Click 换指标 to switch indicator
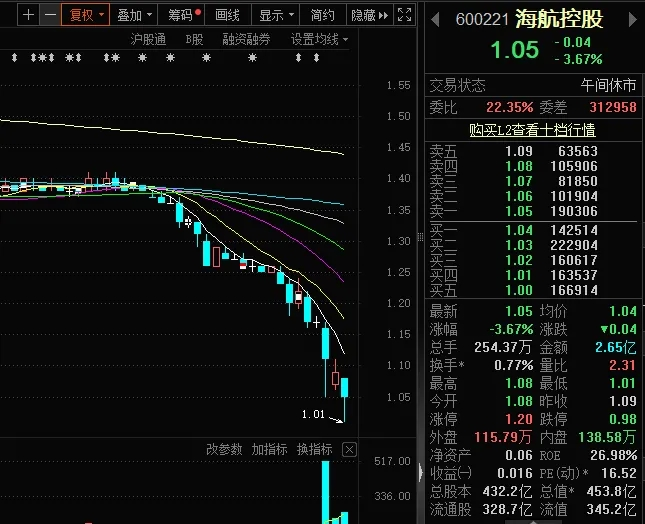Image resolution: width=645 pixels, height=524 pixels. (x=313, y=450)
